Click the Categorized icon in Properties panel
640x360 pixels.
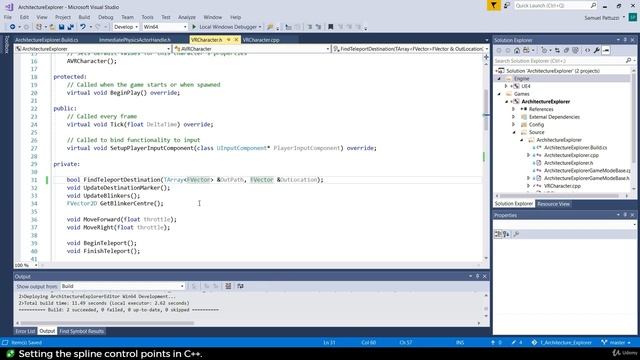(x=498, y=234)
